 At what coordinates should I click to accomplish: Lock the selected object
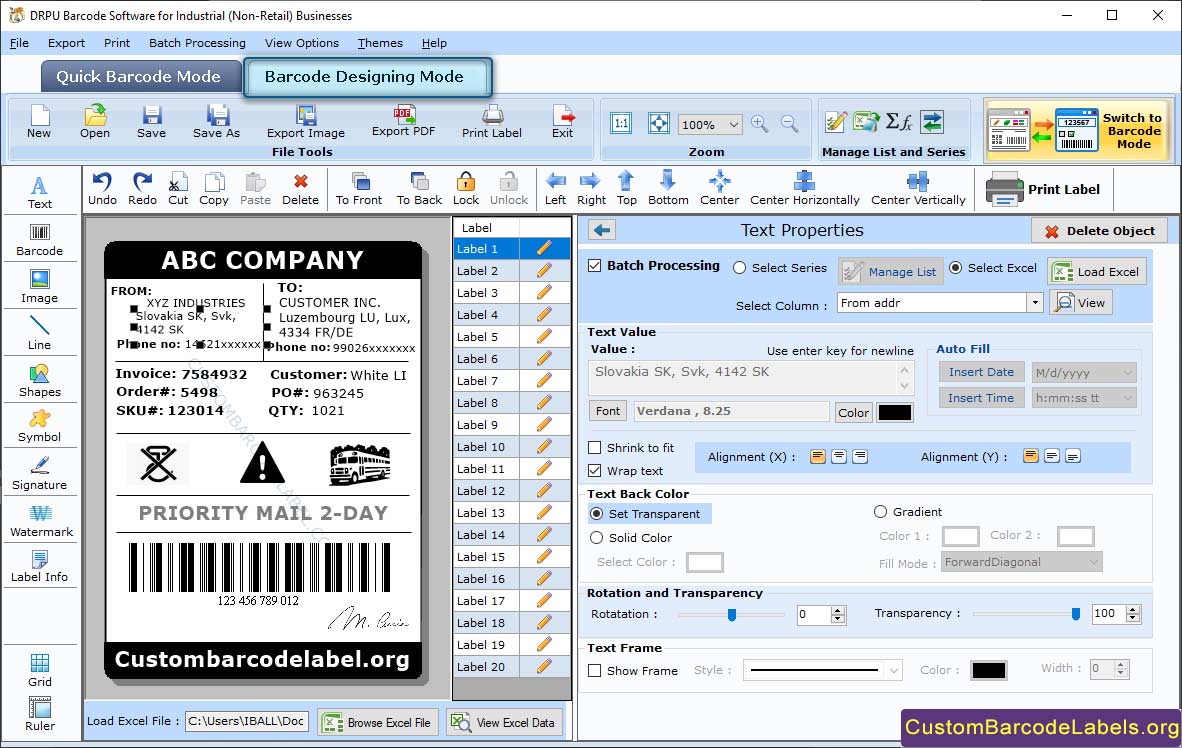pos(466,189)
